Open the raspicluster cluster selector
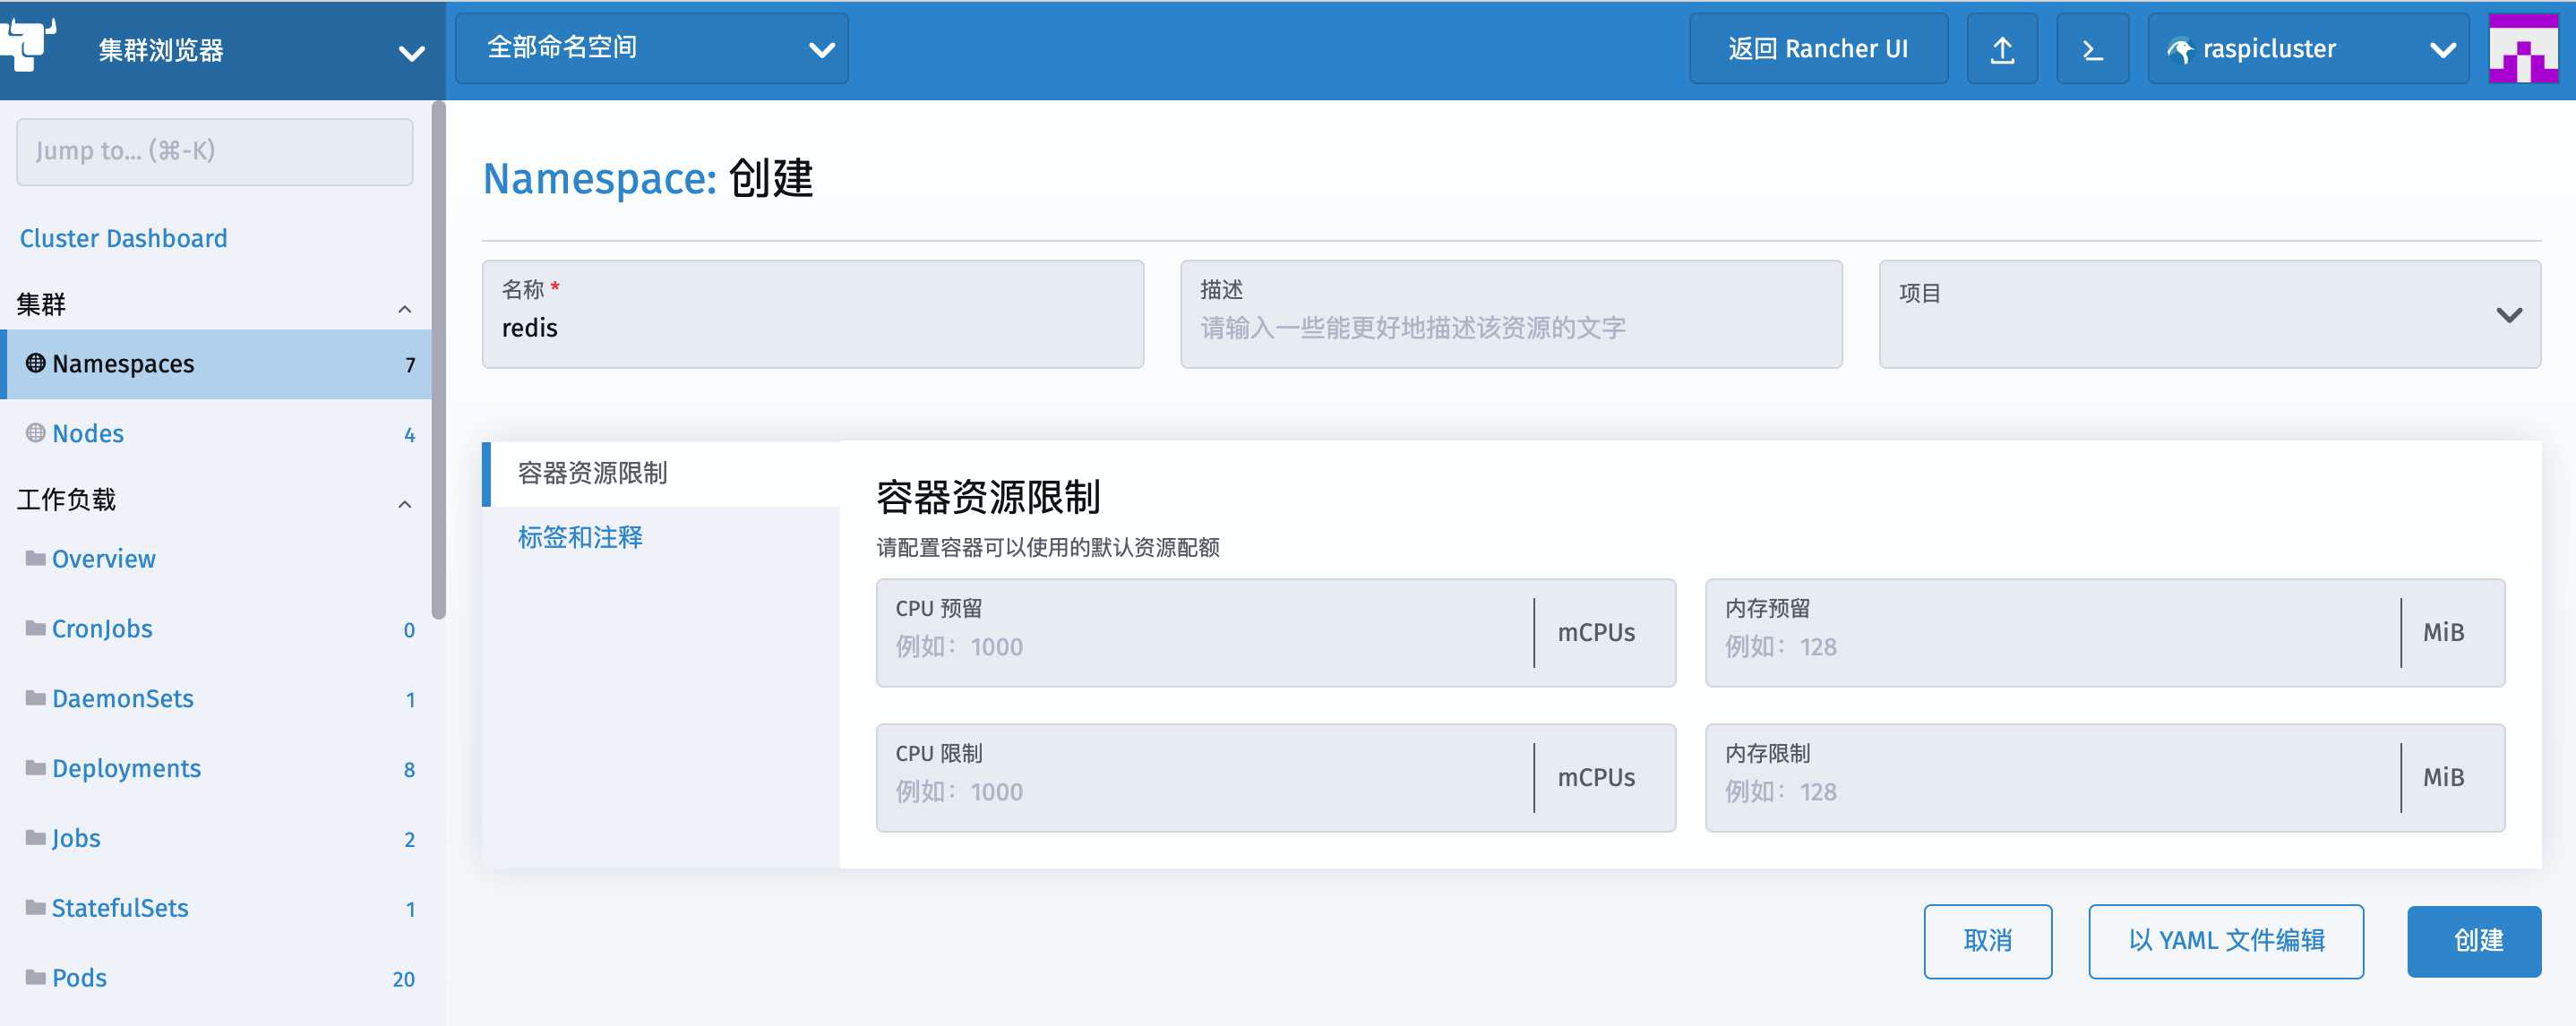This screenshot has height=1026, width=2576. click(x=2307, y=49)
